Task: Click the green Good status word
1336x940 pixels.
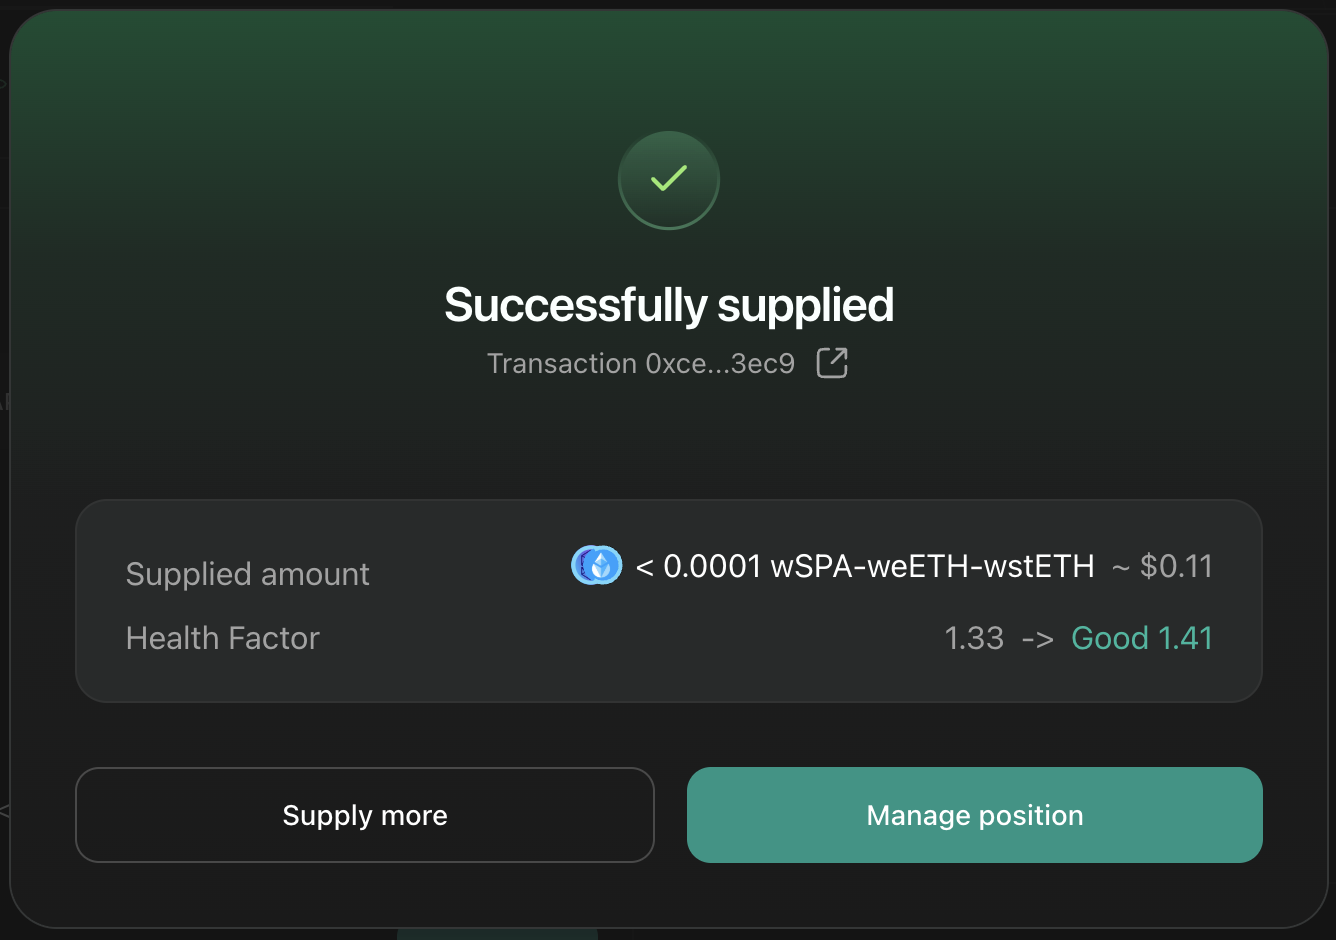Action: [1109, 638]
